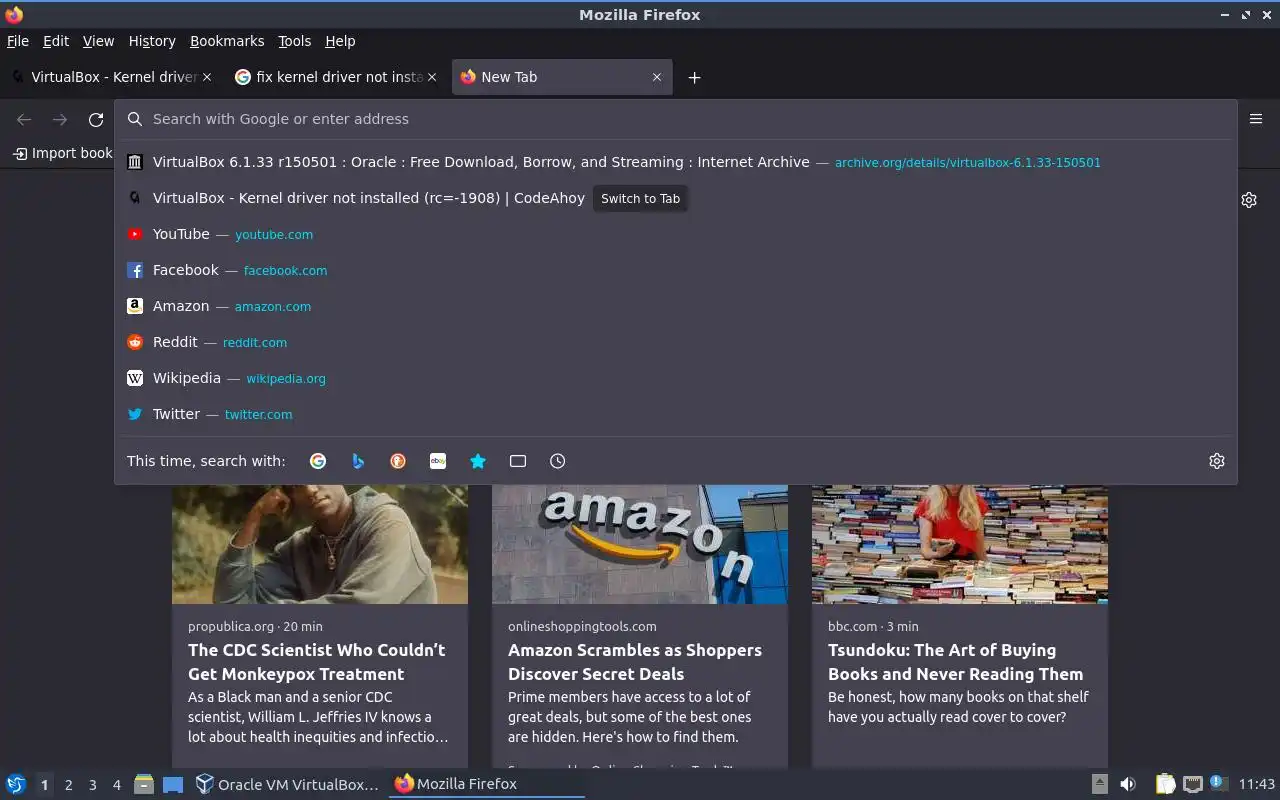
Task: Click the Import bookmarks toolbar button
Action: coord(61,153)
